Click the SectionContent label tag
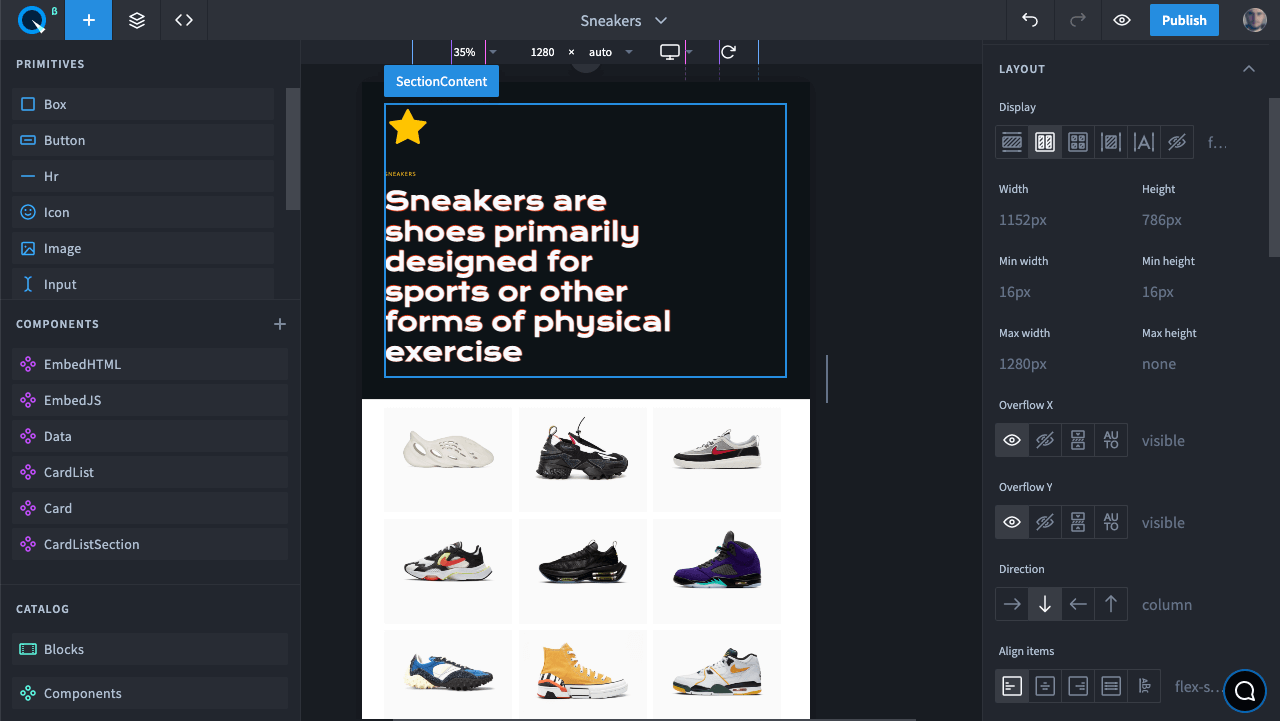Viewport: 1280px width, 721px height. [x=441, y=81]
